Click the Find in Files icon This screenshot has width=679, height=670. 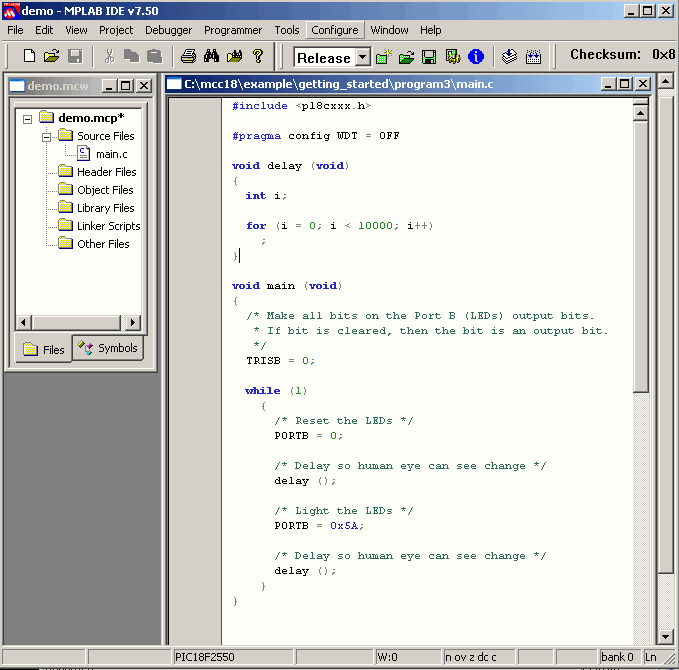[235, 56]
